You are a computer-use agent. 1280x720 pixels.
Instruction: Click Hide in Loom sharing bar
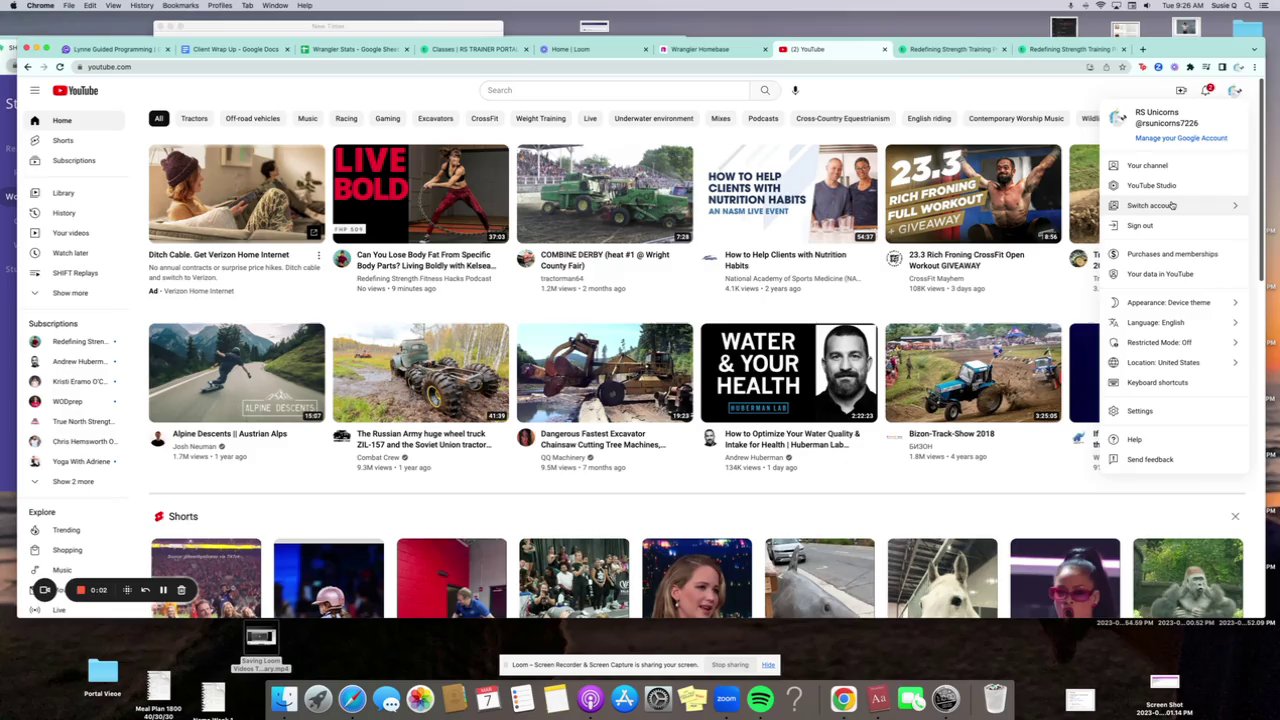(768, 665)
